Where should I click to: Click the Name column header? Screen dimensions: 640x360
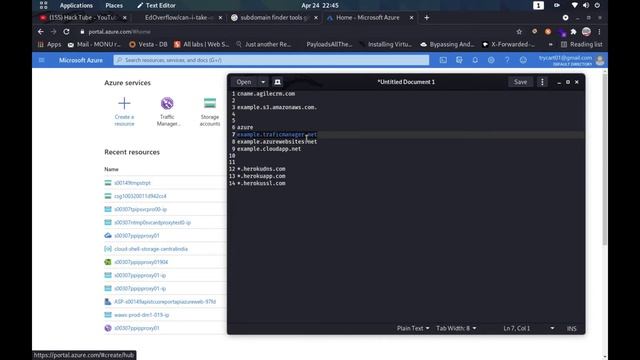pos(111,169)
